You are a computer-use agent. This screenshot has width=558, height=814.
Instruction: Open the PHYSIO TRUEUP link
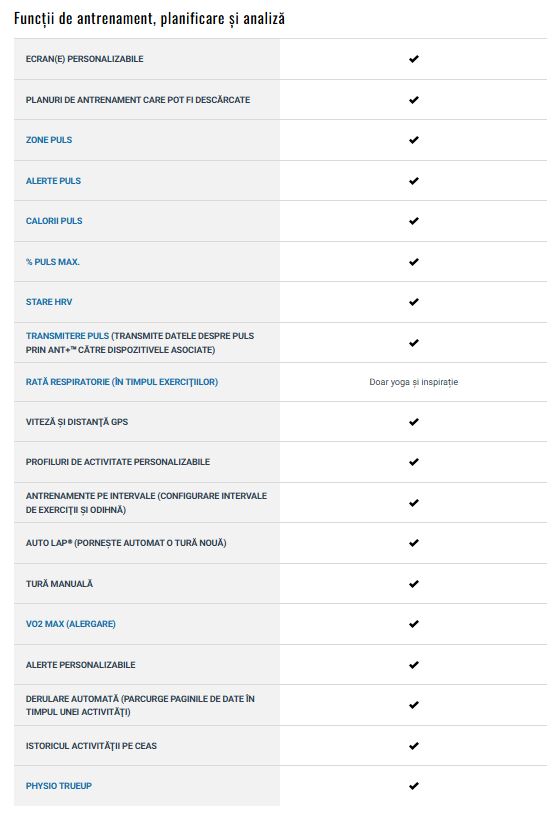pos(59,786)
